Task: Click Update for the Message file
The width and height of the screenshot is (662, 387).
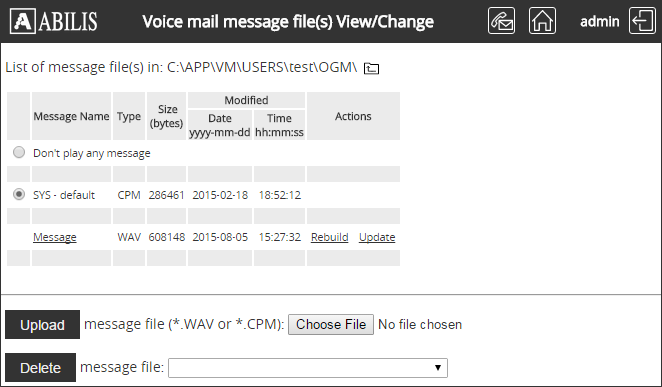Action: point(377,237)
